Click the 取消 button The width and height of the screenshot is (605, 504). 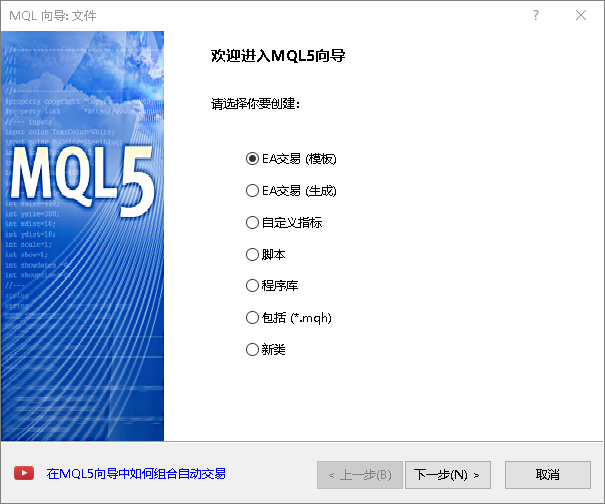[548, 475]
